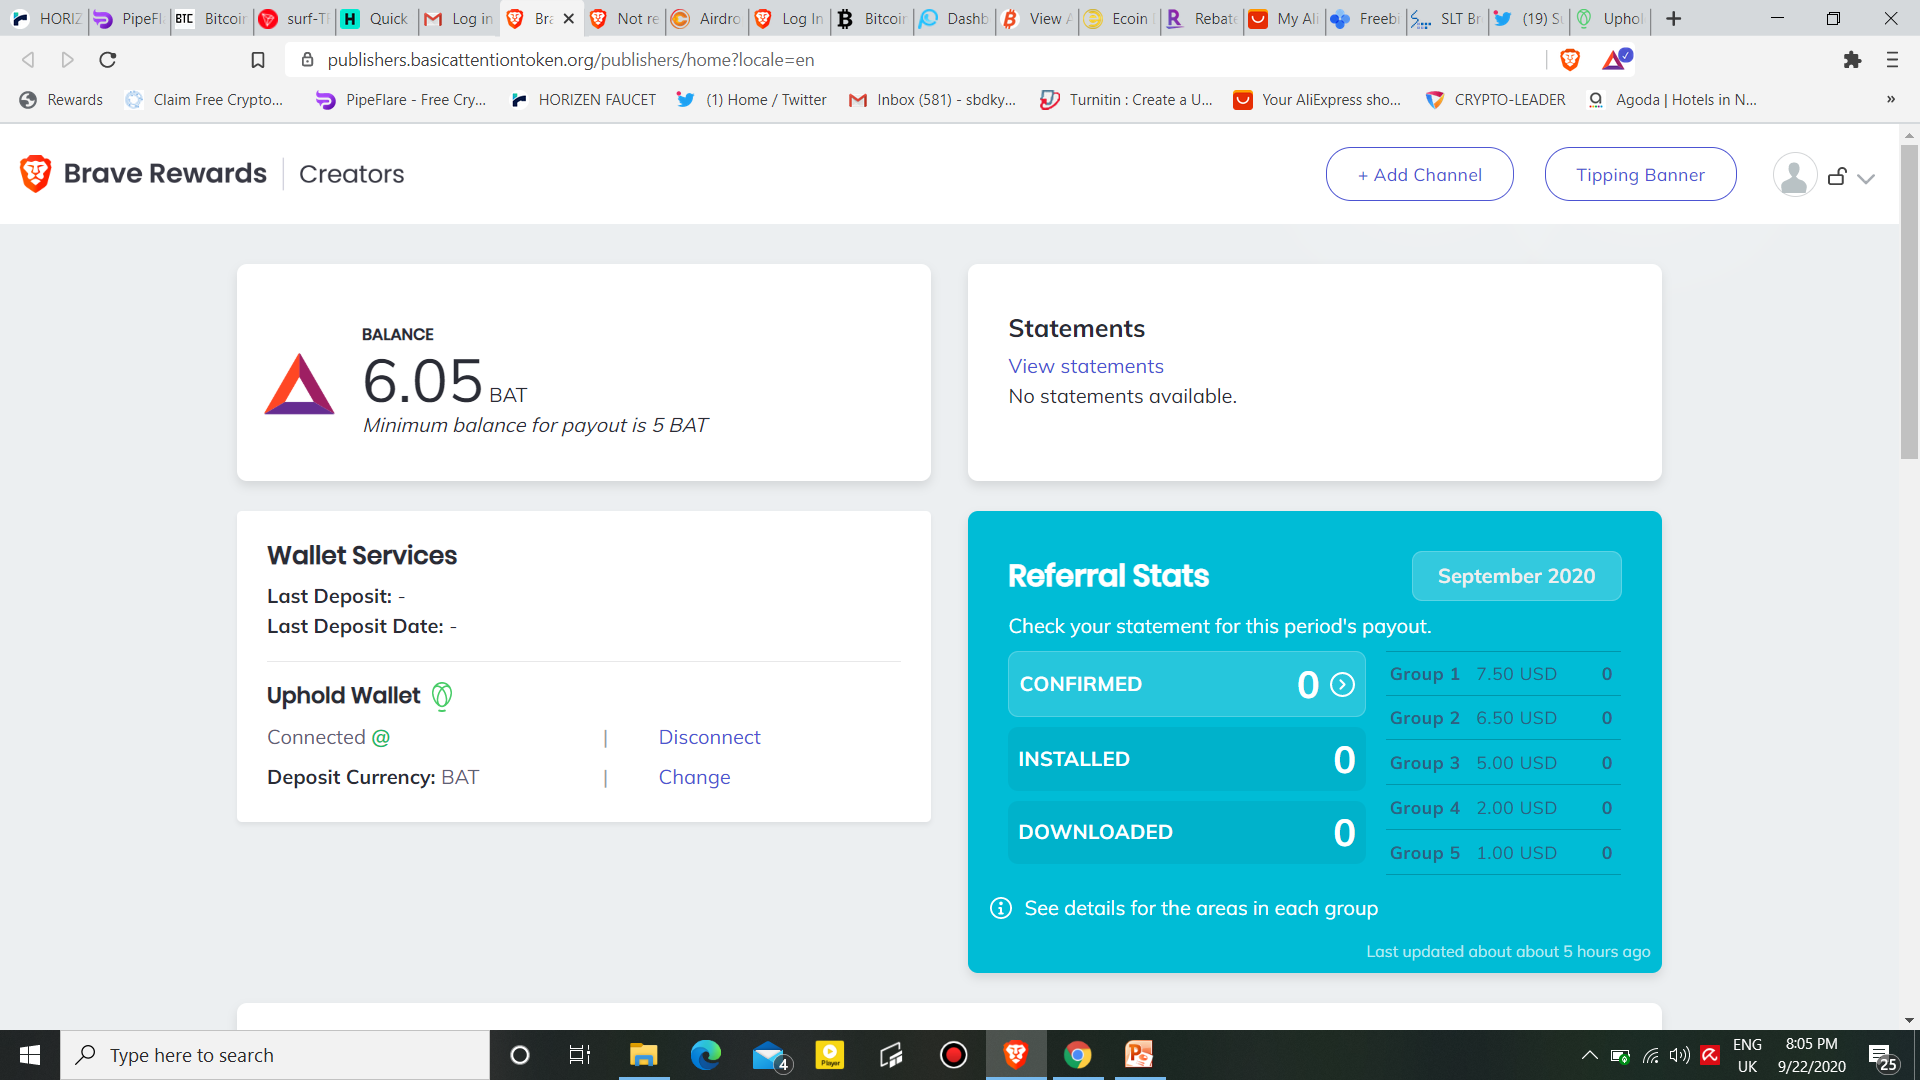Click the info icon beside group details
Image resolution: width=1920 pixels, height=1080 pixels.
(1000, 908)
